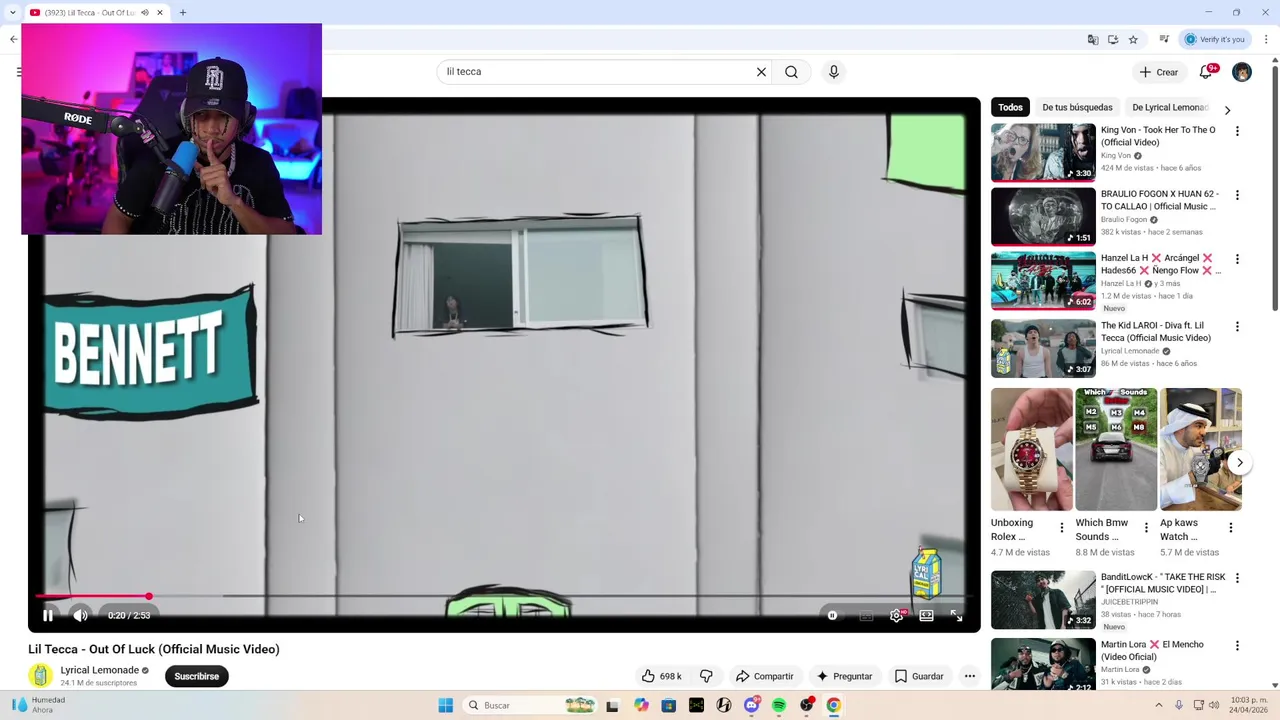This screenshot has height=720, width=1280.
Task: Open Discord from the taskbar
Action: pyautogui.click(x=751, y=706)
